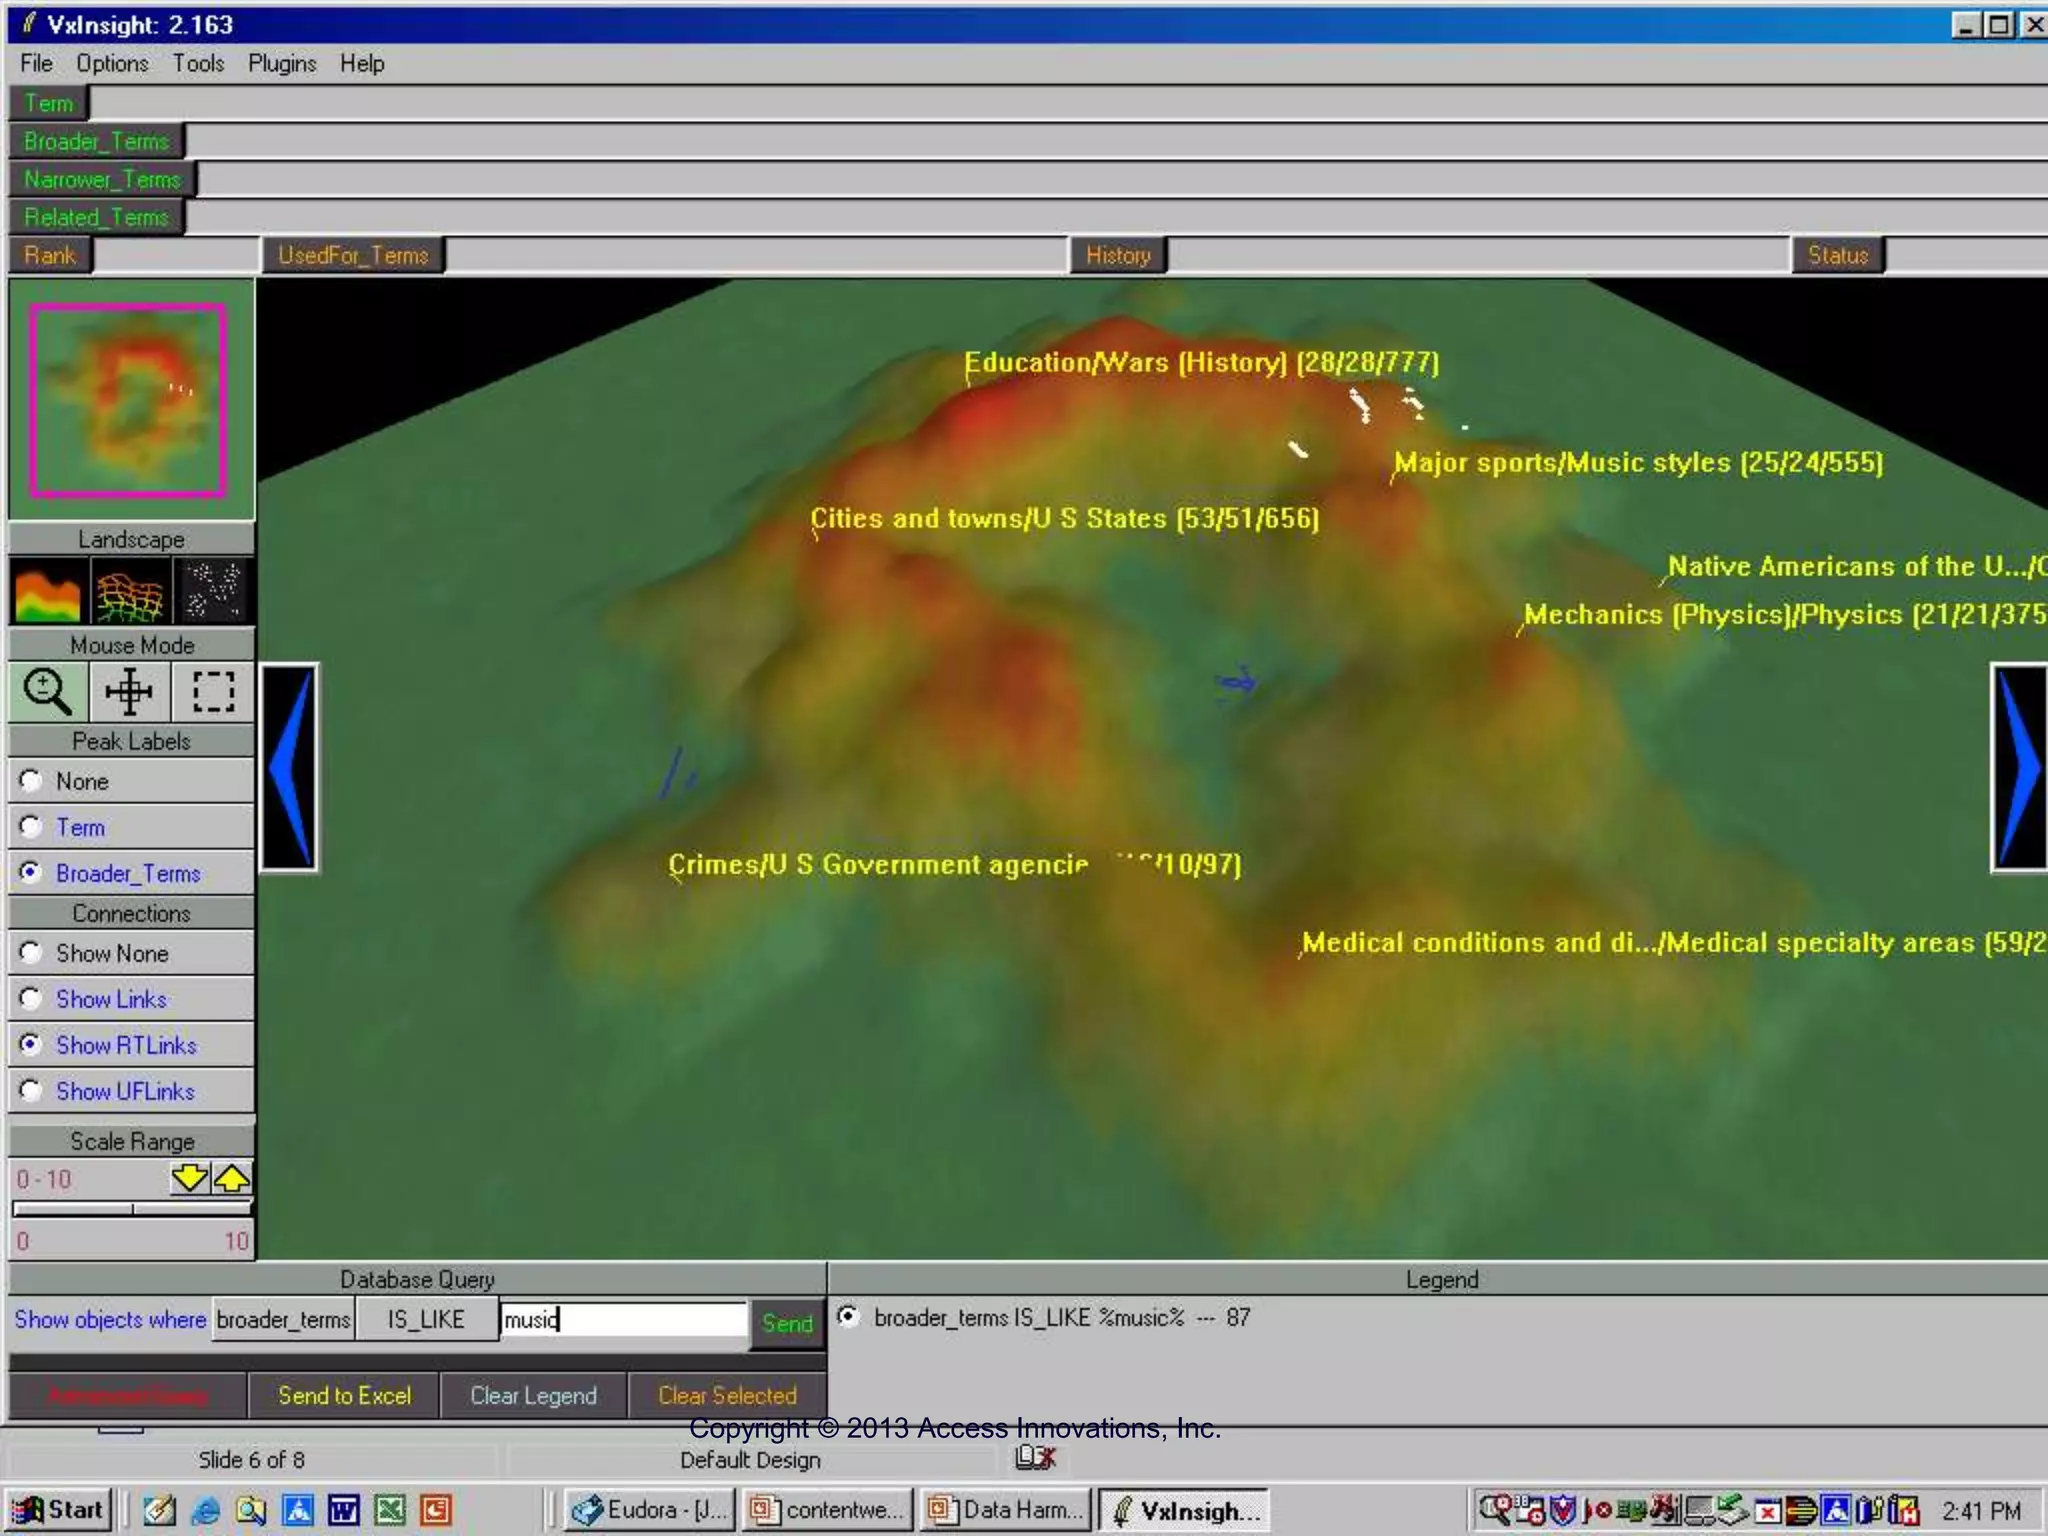
Task: Decrease scale range with yellow down arrow
Action: coord(189,1178)
